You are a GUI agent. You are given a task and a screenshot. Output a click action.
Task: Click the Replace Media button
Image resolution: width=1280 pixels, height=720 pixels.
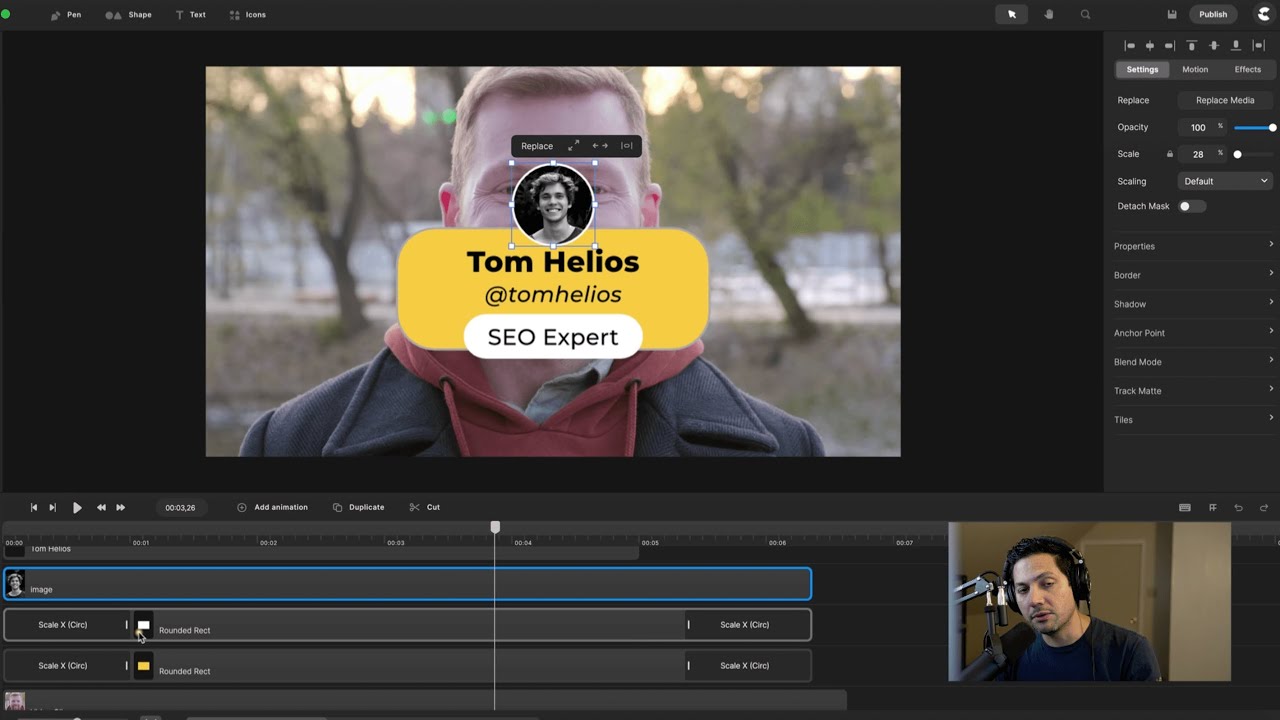point(1225,100)
